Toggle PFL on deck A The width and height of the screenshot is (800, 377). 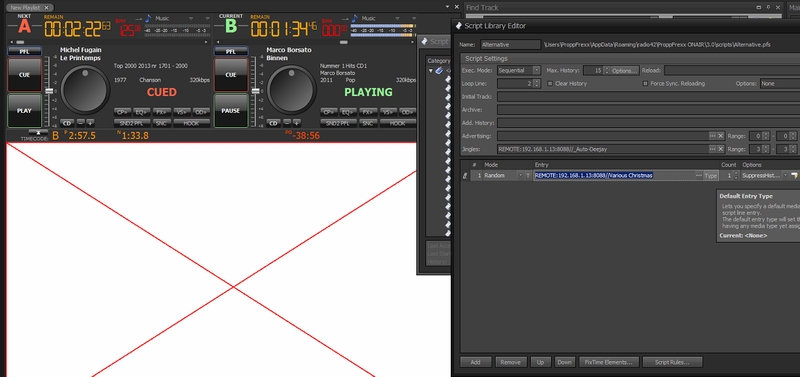tap(24, 52)
